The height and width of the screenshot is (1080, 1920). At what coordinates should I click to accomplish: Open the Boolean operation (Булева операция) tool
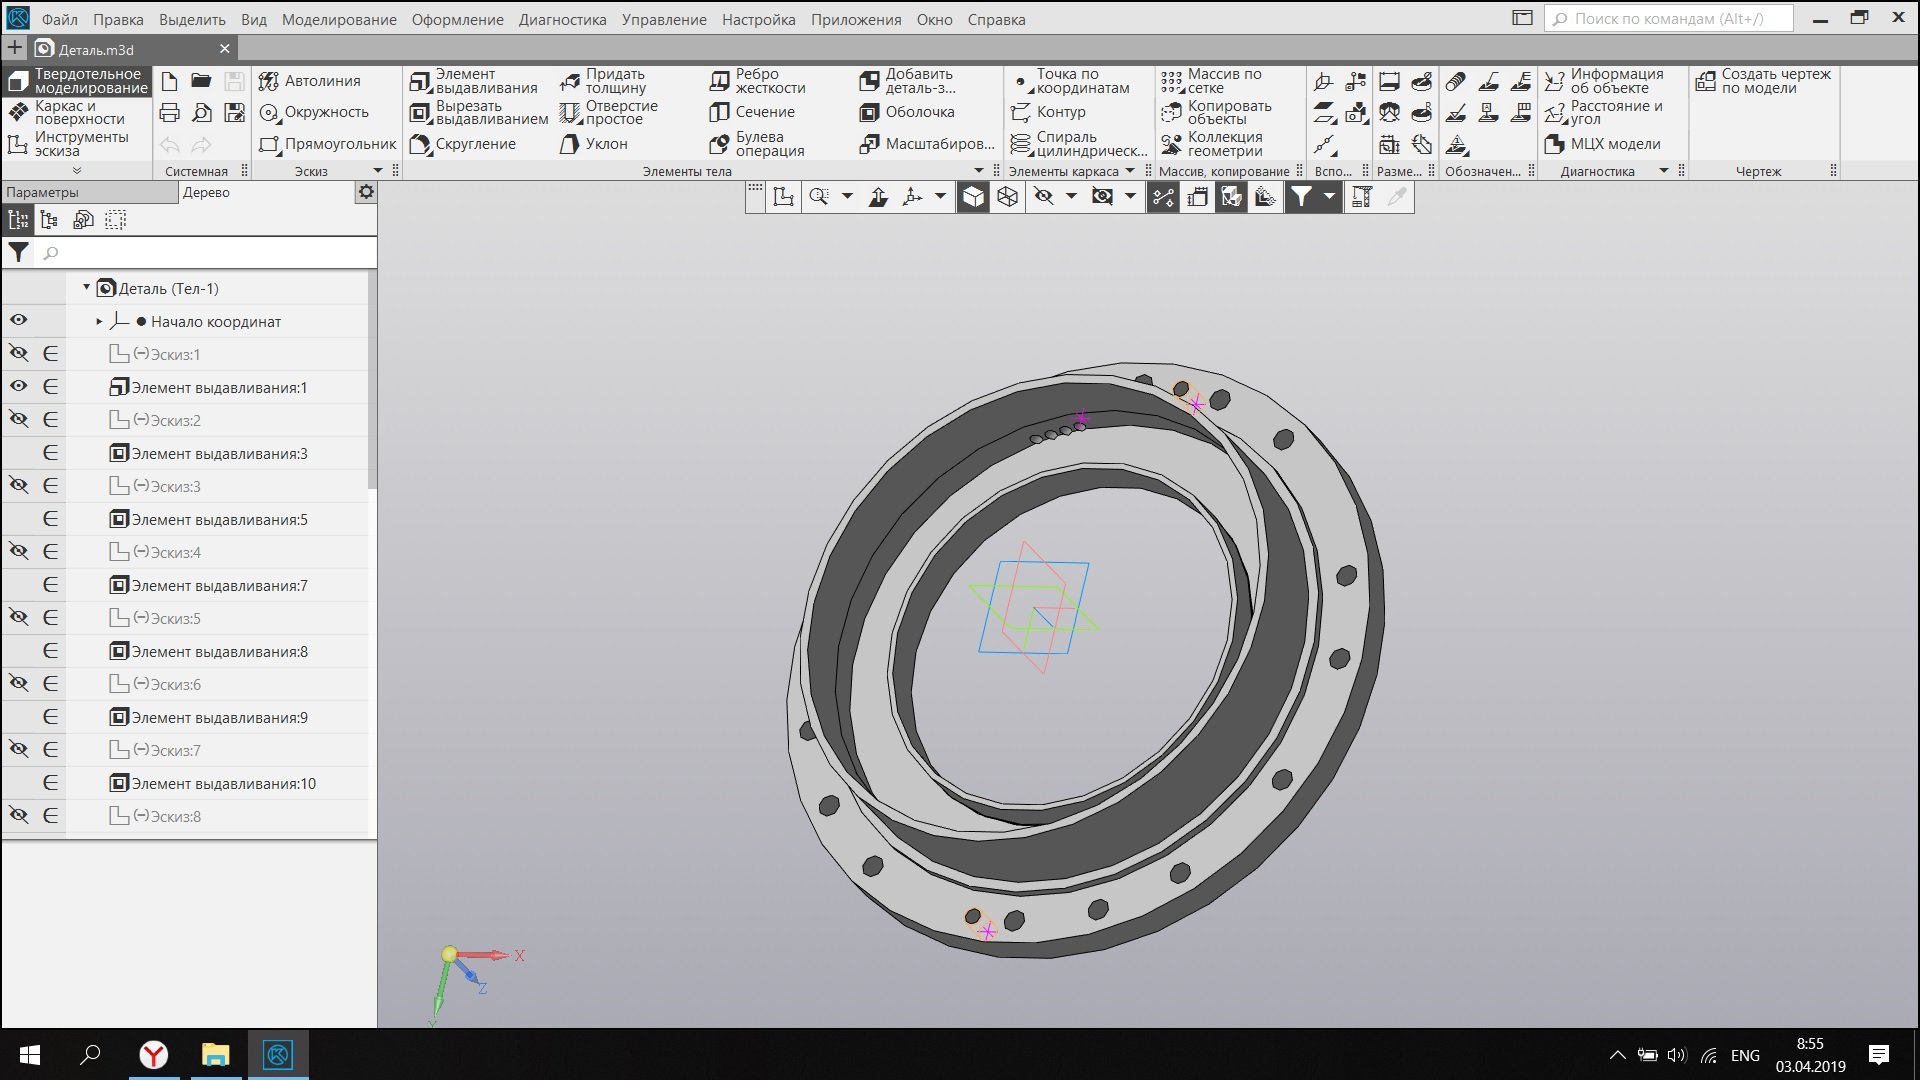pyautogui.click(x=719, y=144)
